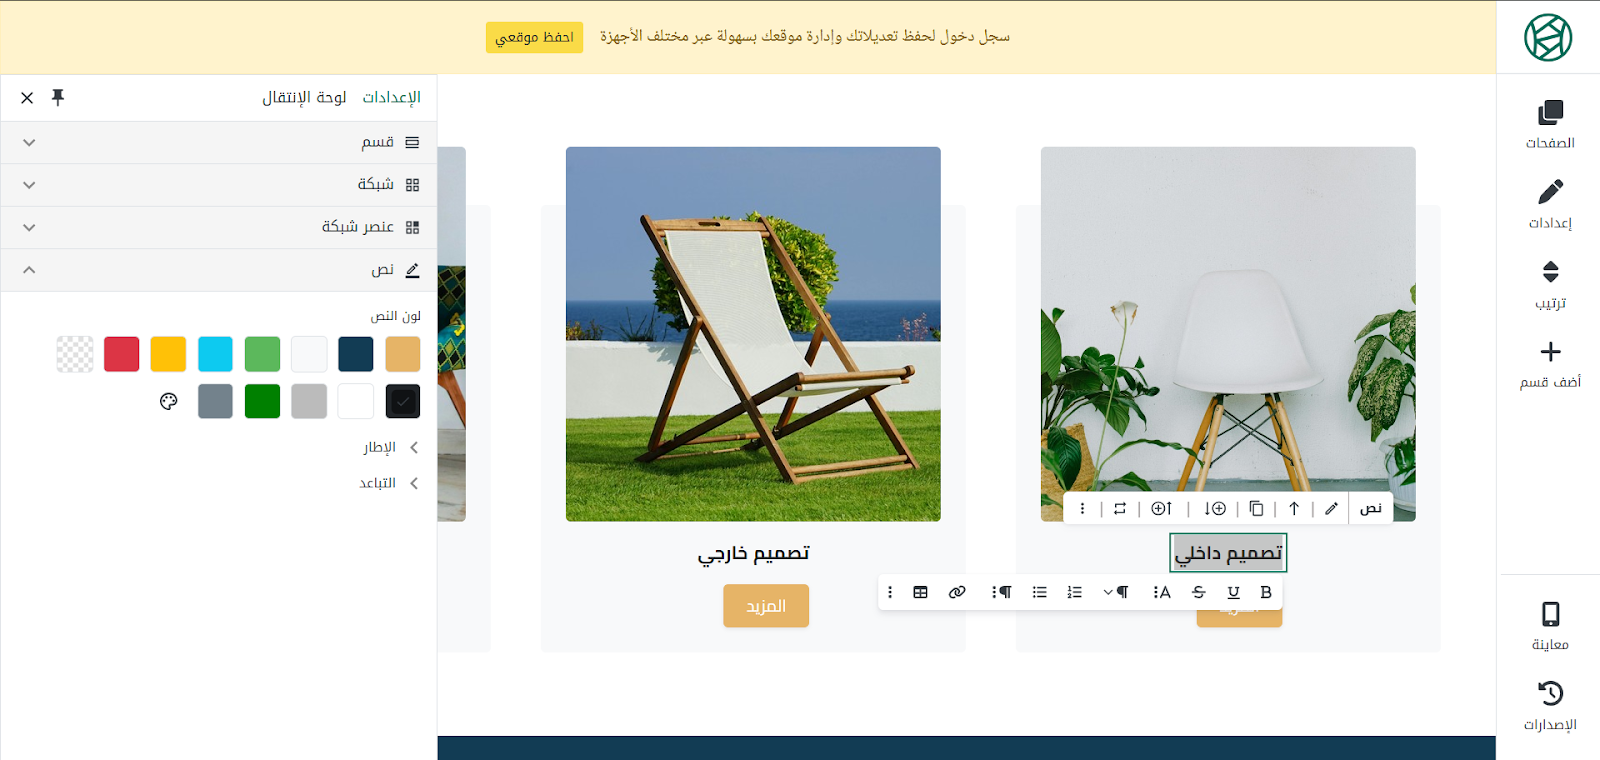Select the beach chair image thumbnail
Viewport: 1600px width, 760px height.
pos(753,334)
